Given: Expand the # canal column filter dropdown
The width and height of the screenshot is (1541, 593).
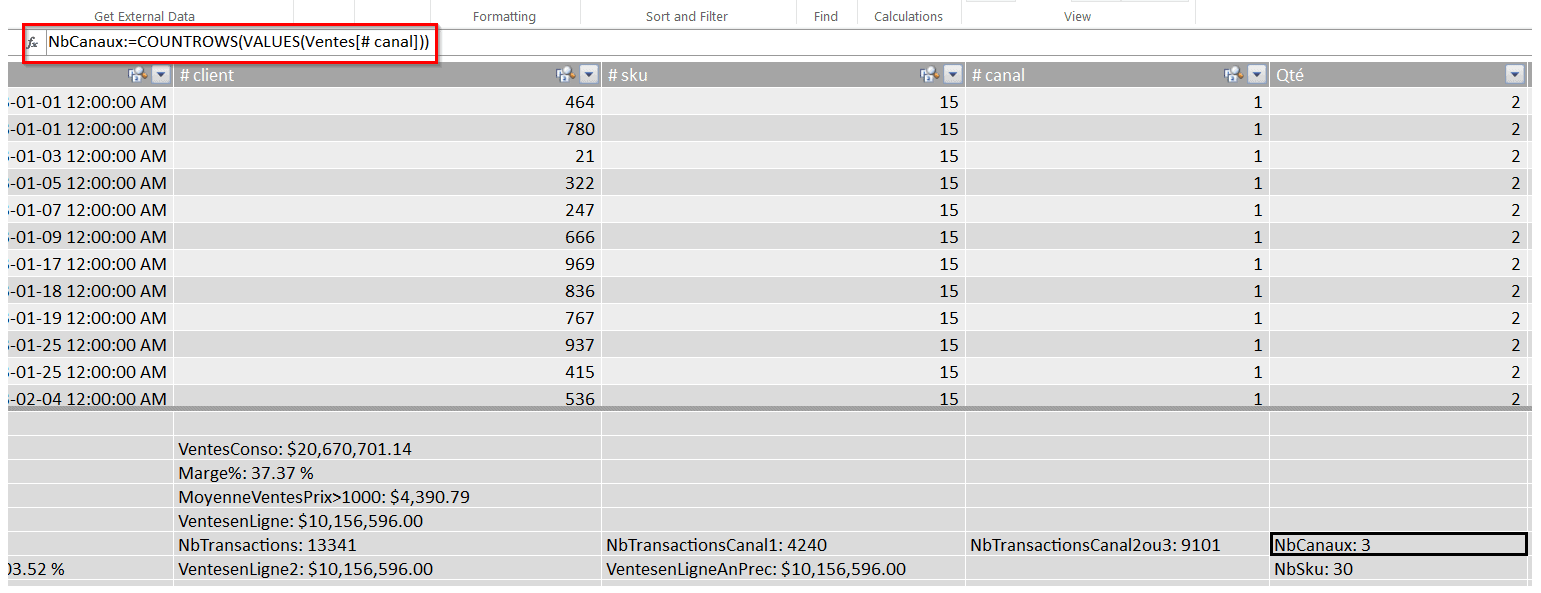Looking at the screenshot, I should point(1256,75).
